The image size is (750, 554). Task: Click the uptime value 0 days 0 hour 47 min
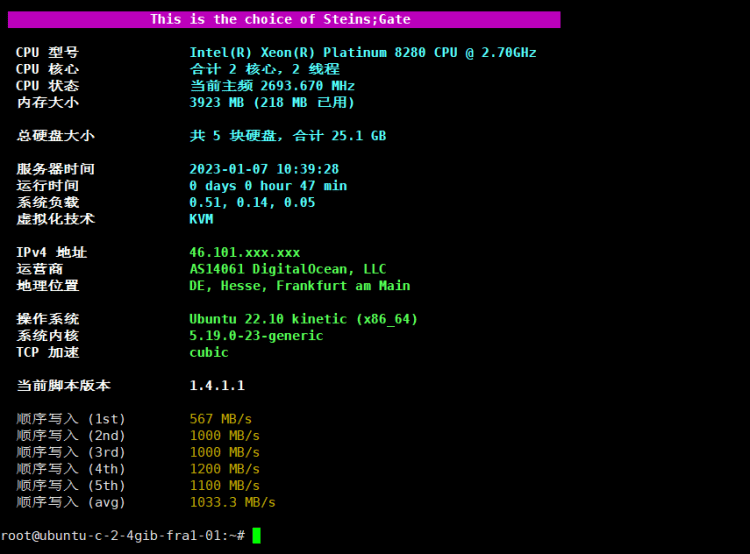268,186
